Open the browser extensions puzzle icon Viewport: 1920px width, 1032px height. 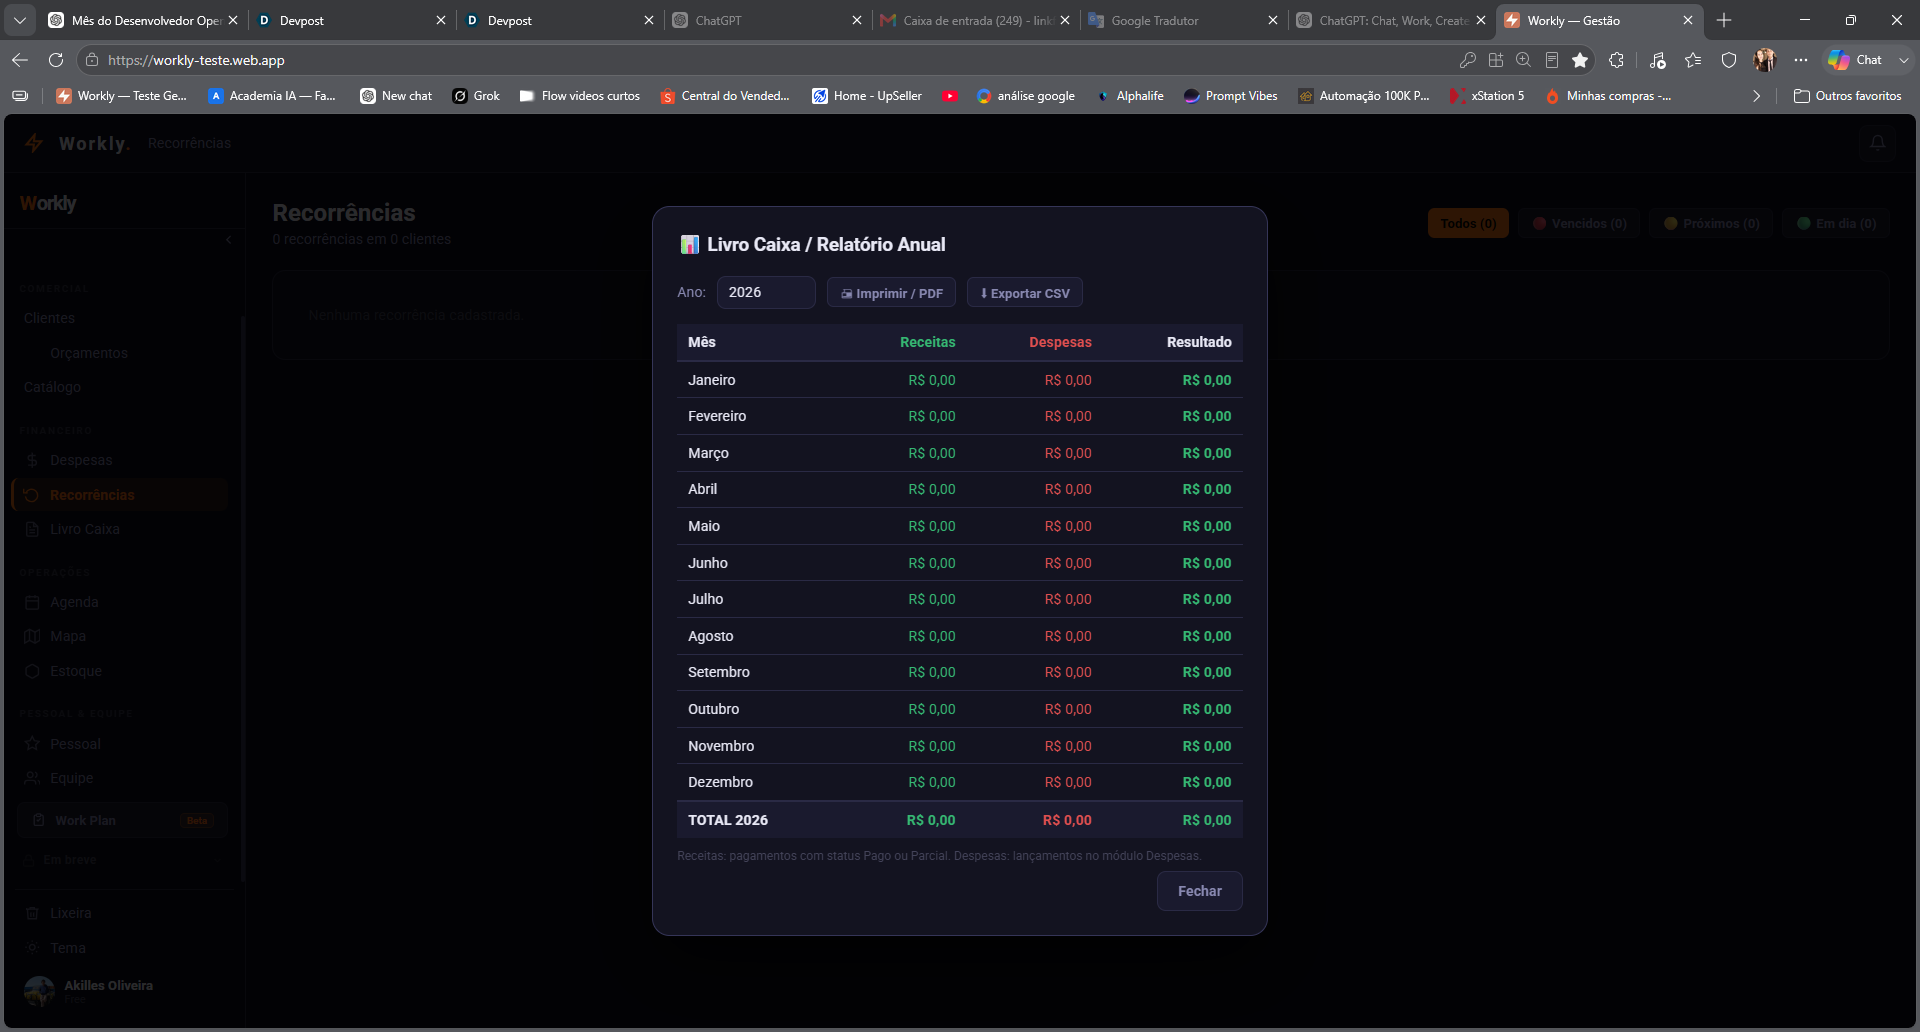1616,60
